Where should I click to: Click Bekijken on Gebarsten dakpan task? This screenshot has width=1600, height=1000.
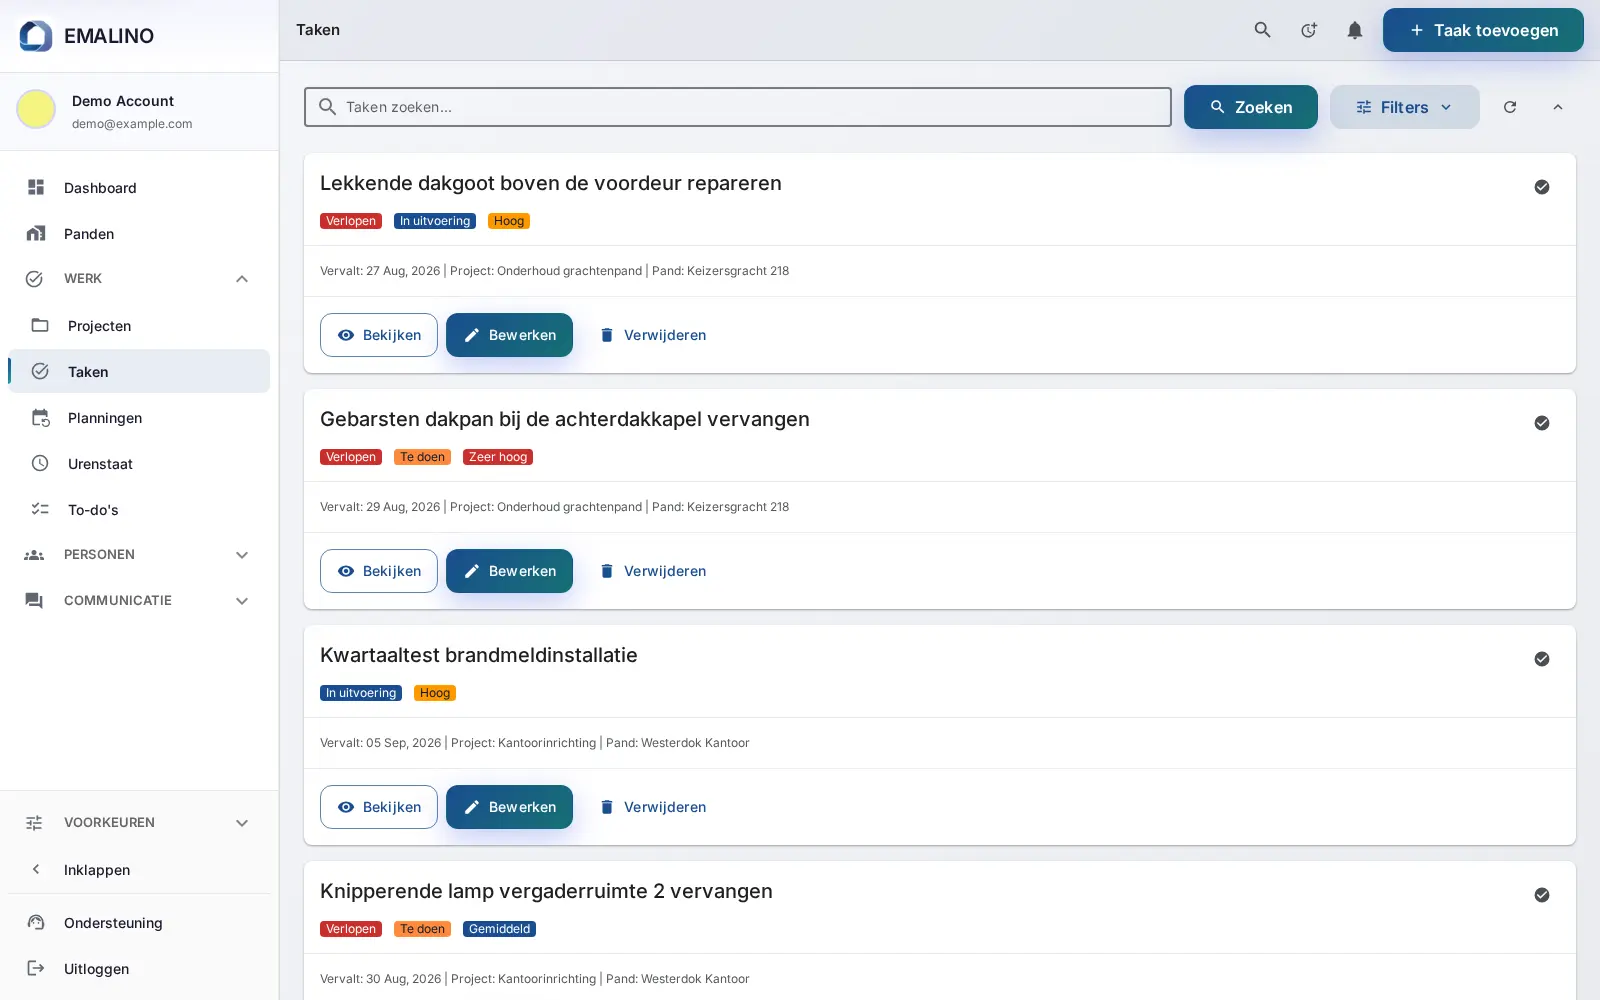click(x=379, y=571)
